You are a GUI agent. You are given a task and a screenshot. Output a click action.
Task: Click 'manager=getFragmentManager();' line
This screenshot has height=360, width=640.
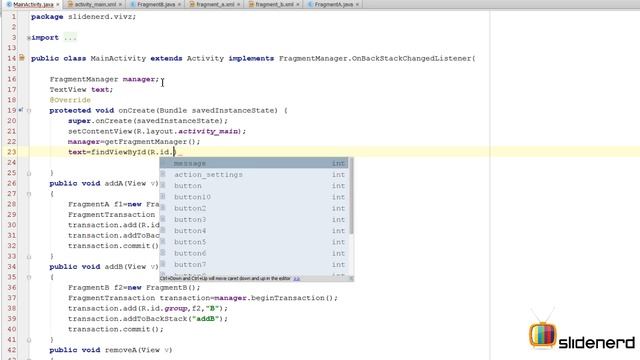134,142
